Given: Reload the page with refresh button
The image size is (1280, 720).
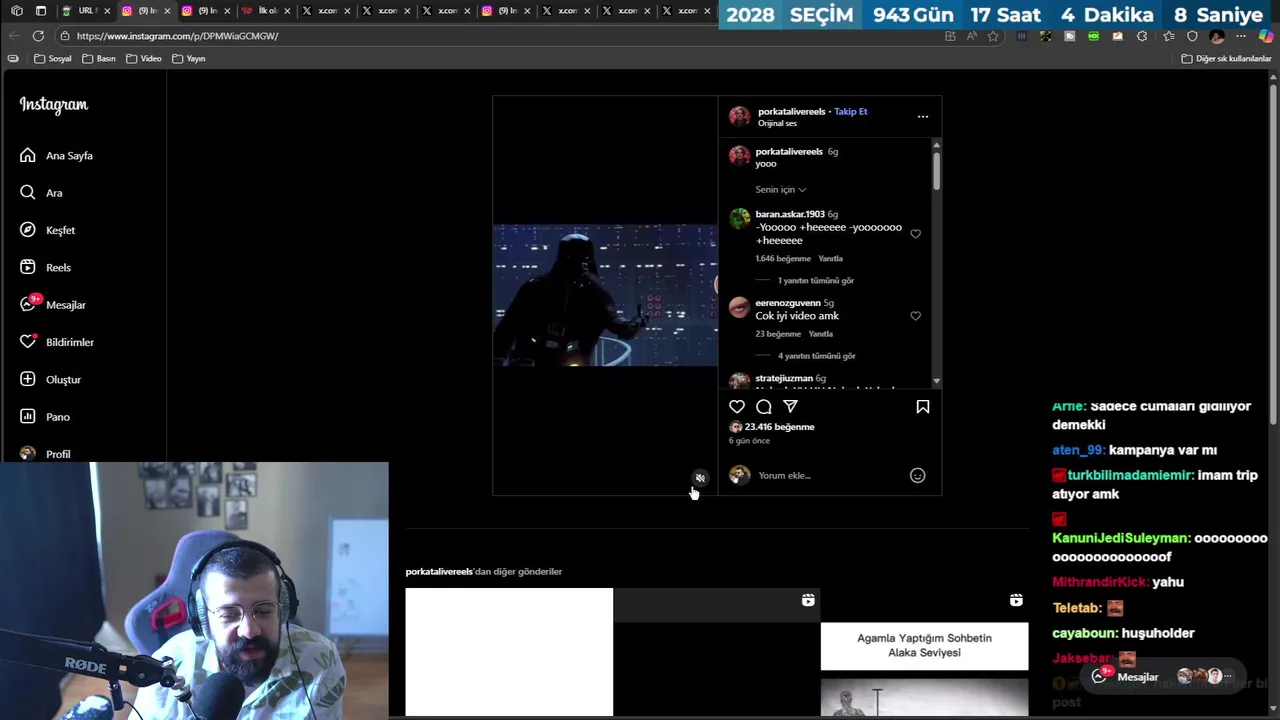Looking at the screenshot, I should [x=38, y=36].
